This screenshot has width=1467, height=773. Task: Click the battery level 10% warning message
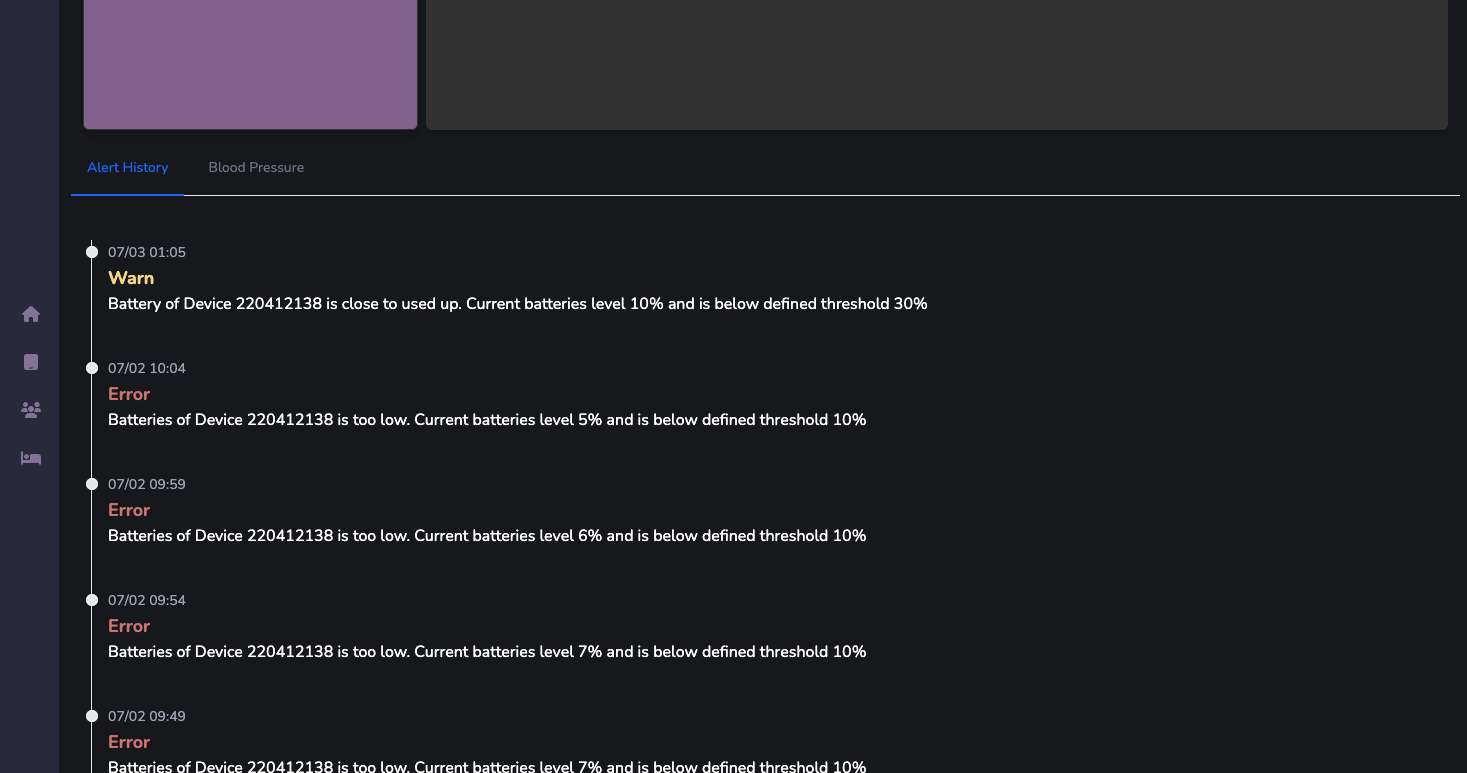pos(517,304)
